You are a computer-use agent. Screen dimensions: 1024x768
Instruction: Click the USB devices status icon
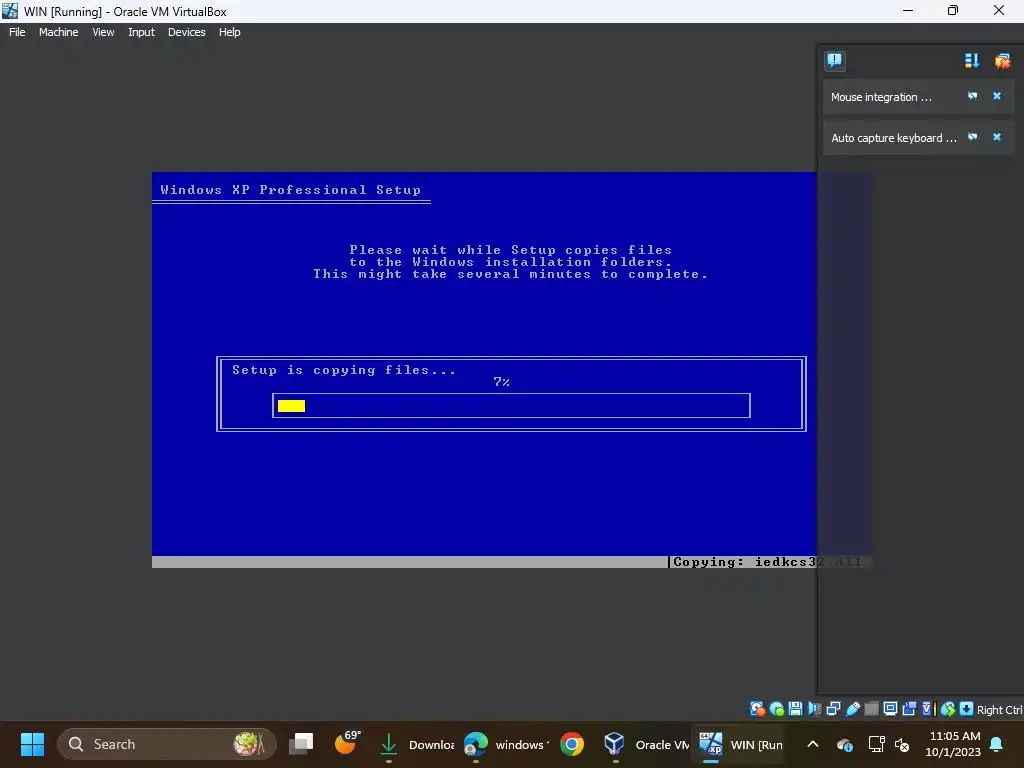click(852, 709)
